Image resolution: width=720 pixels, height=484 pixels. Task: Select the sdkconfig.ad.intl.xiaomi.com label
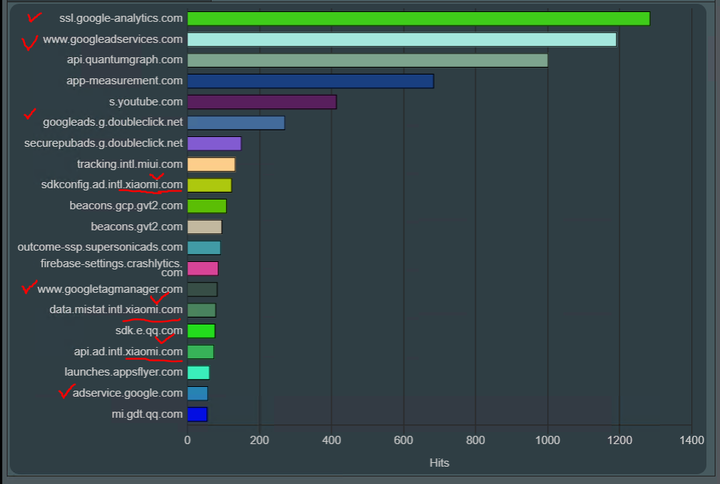pos(112,185)
